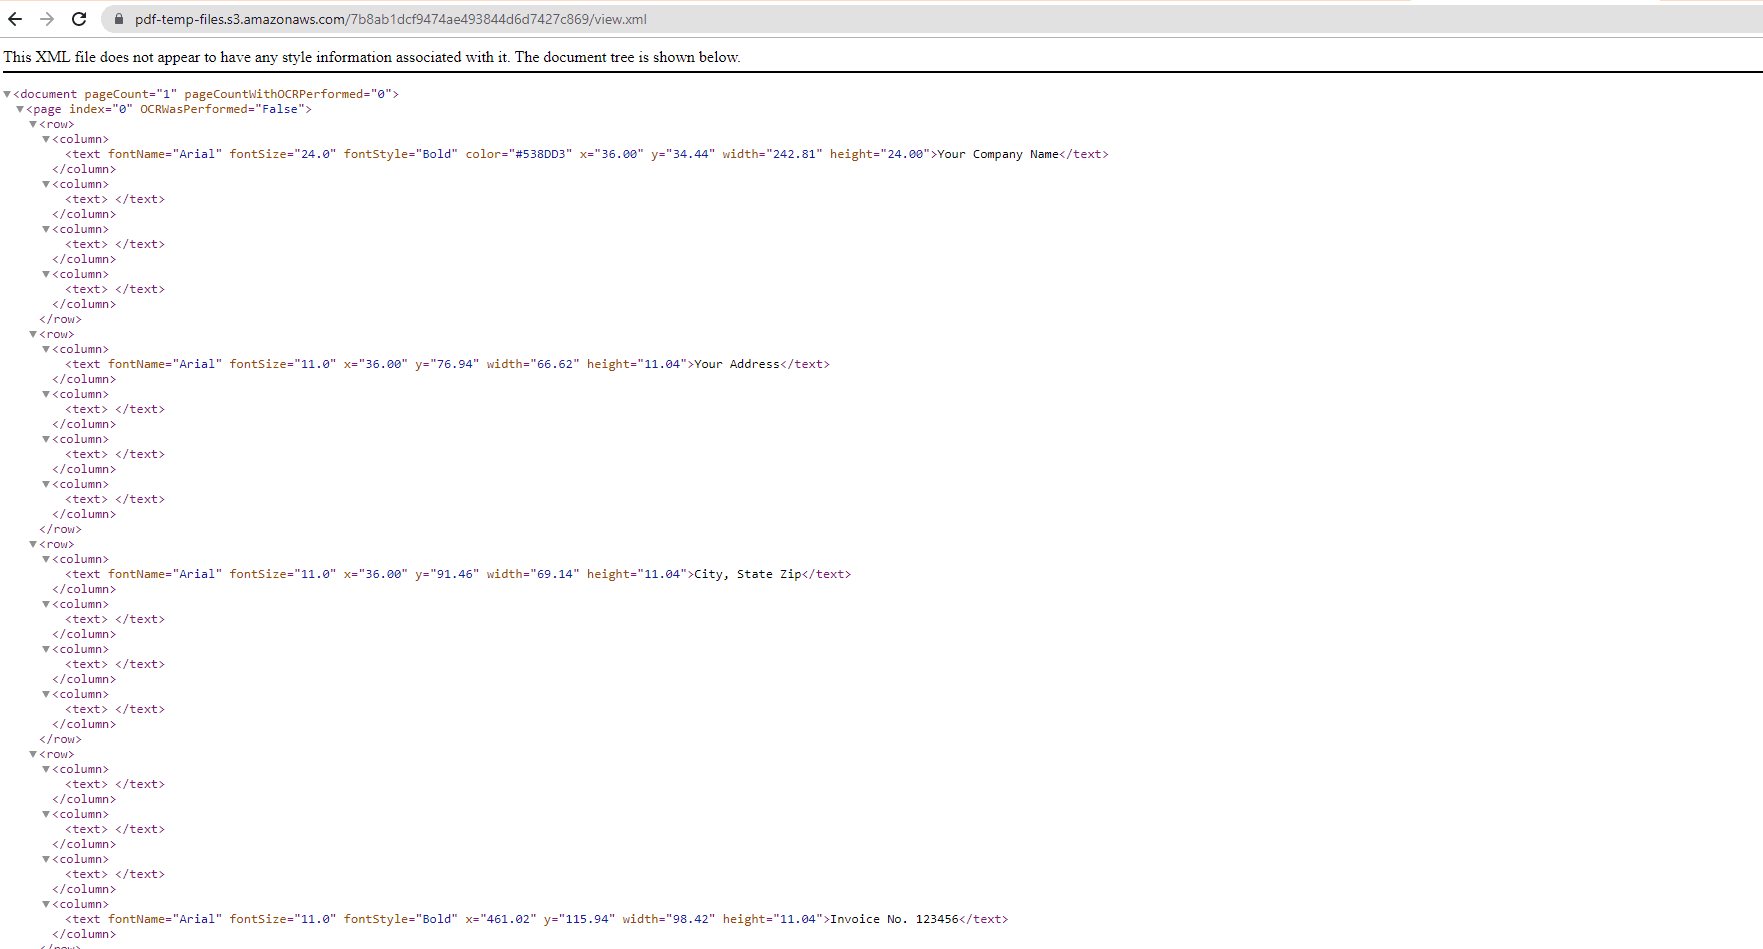Collapse the column containing Your Company Name

coord(46,139)
